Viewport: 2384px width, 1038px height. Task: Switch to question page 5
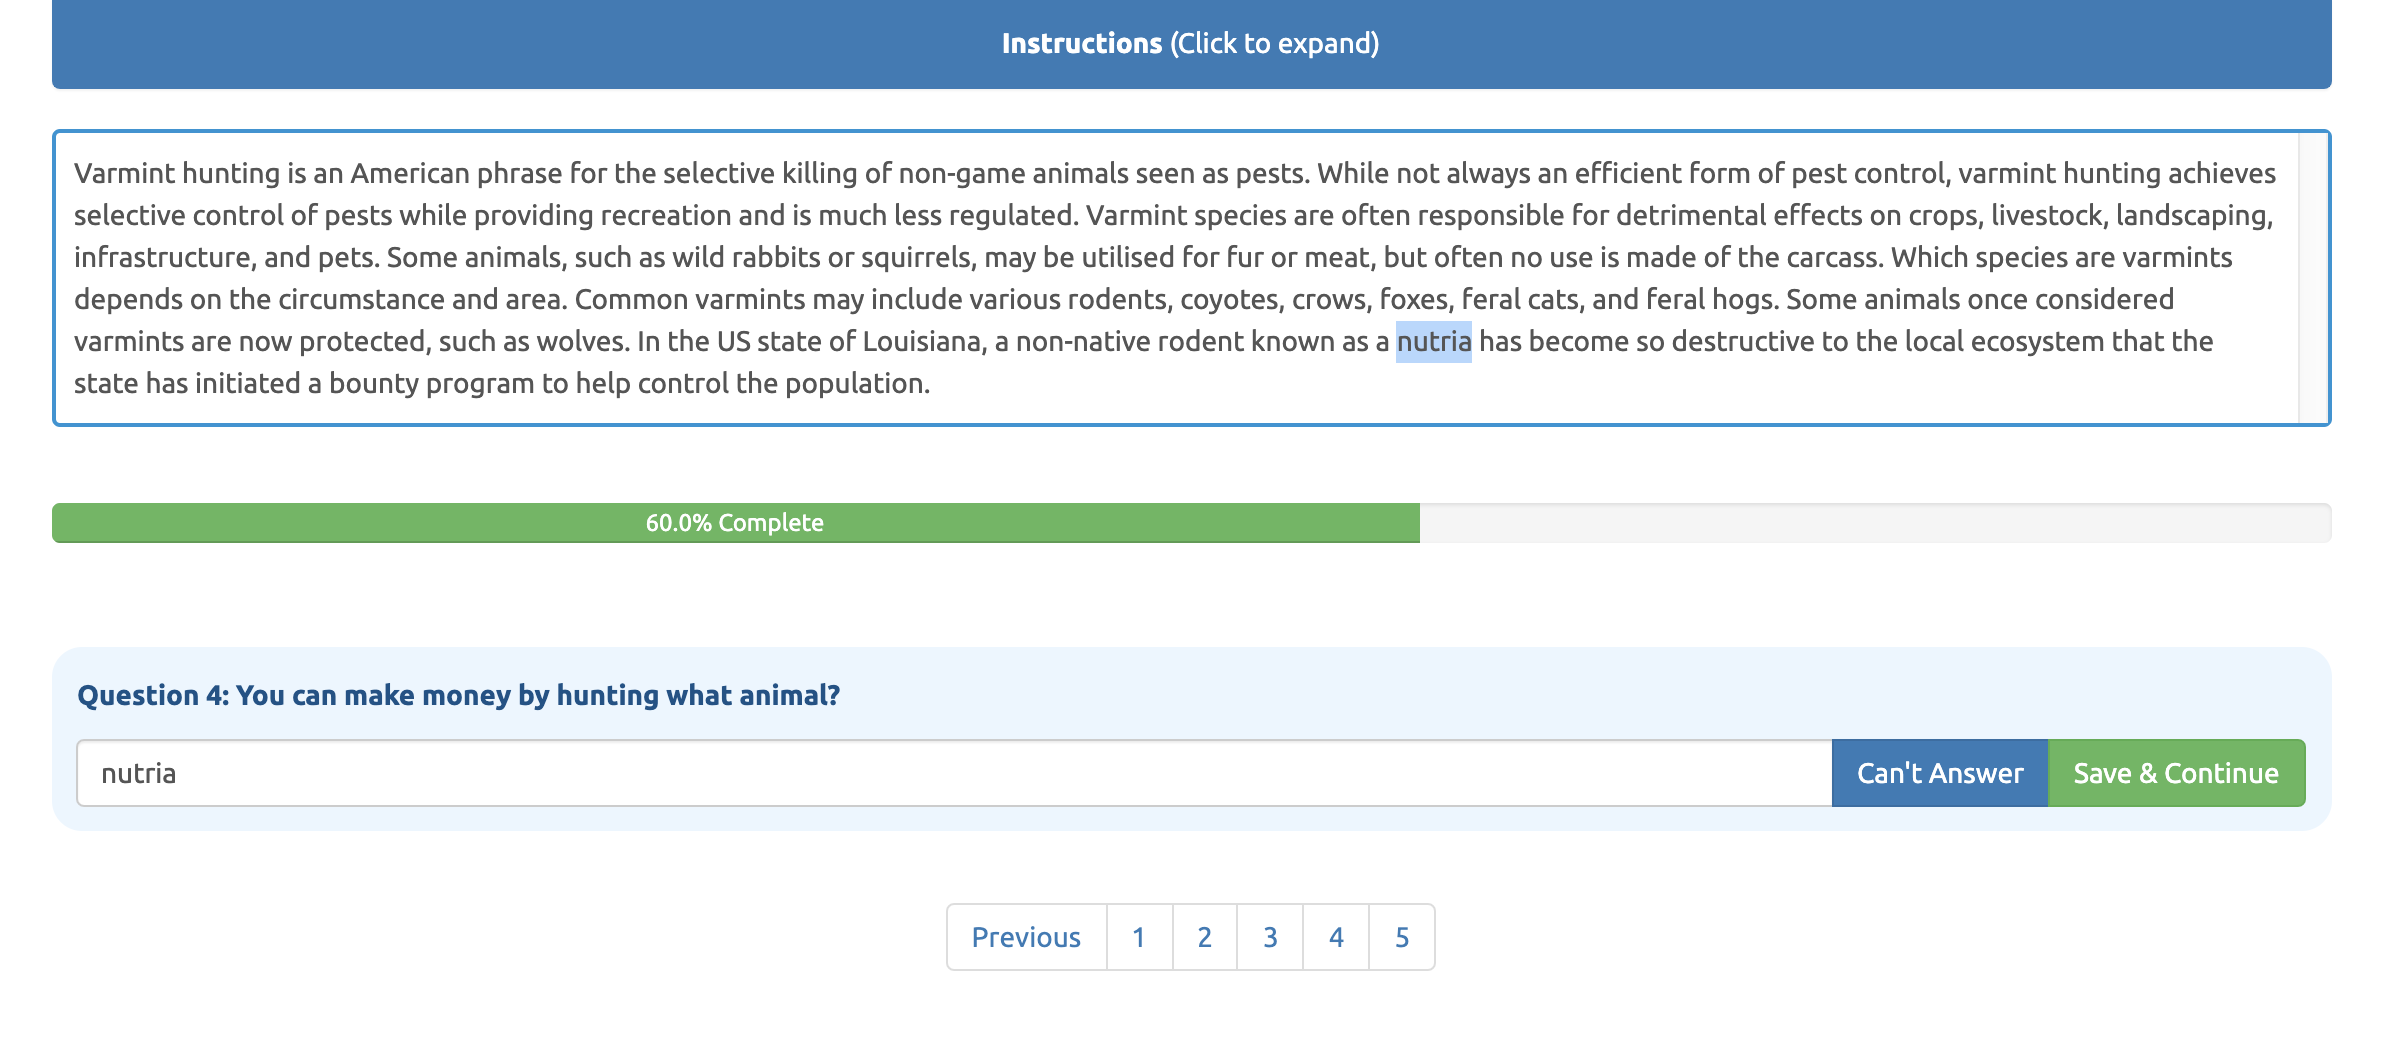click(x=1402, y=937)
